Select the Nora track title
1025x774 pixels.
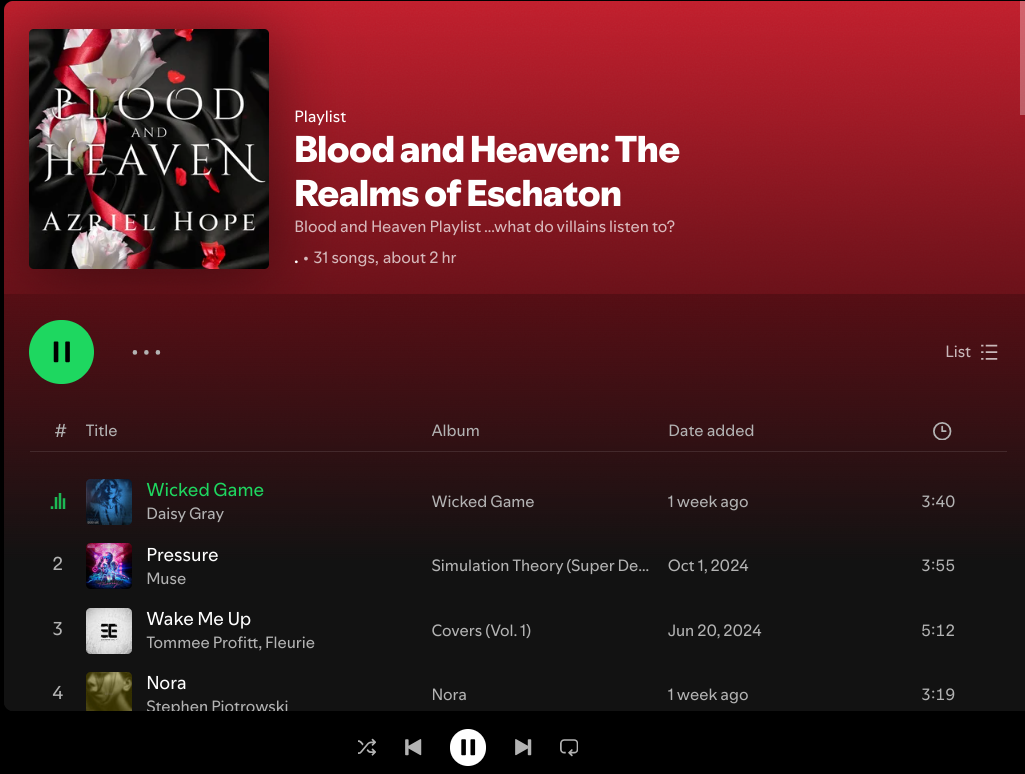167,683
